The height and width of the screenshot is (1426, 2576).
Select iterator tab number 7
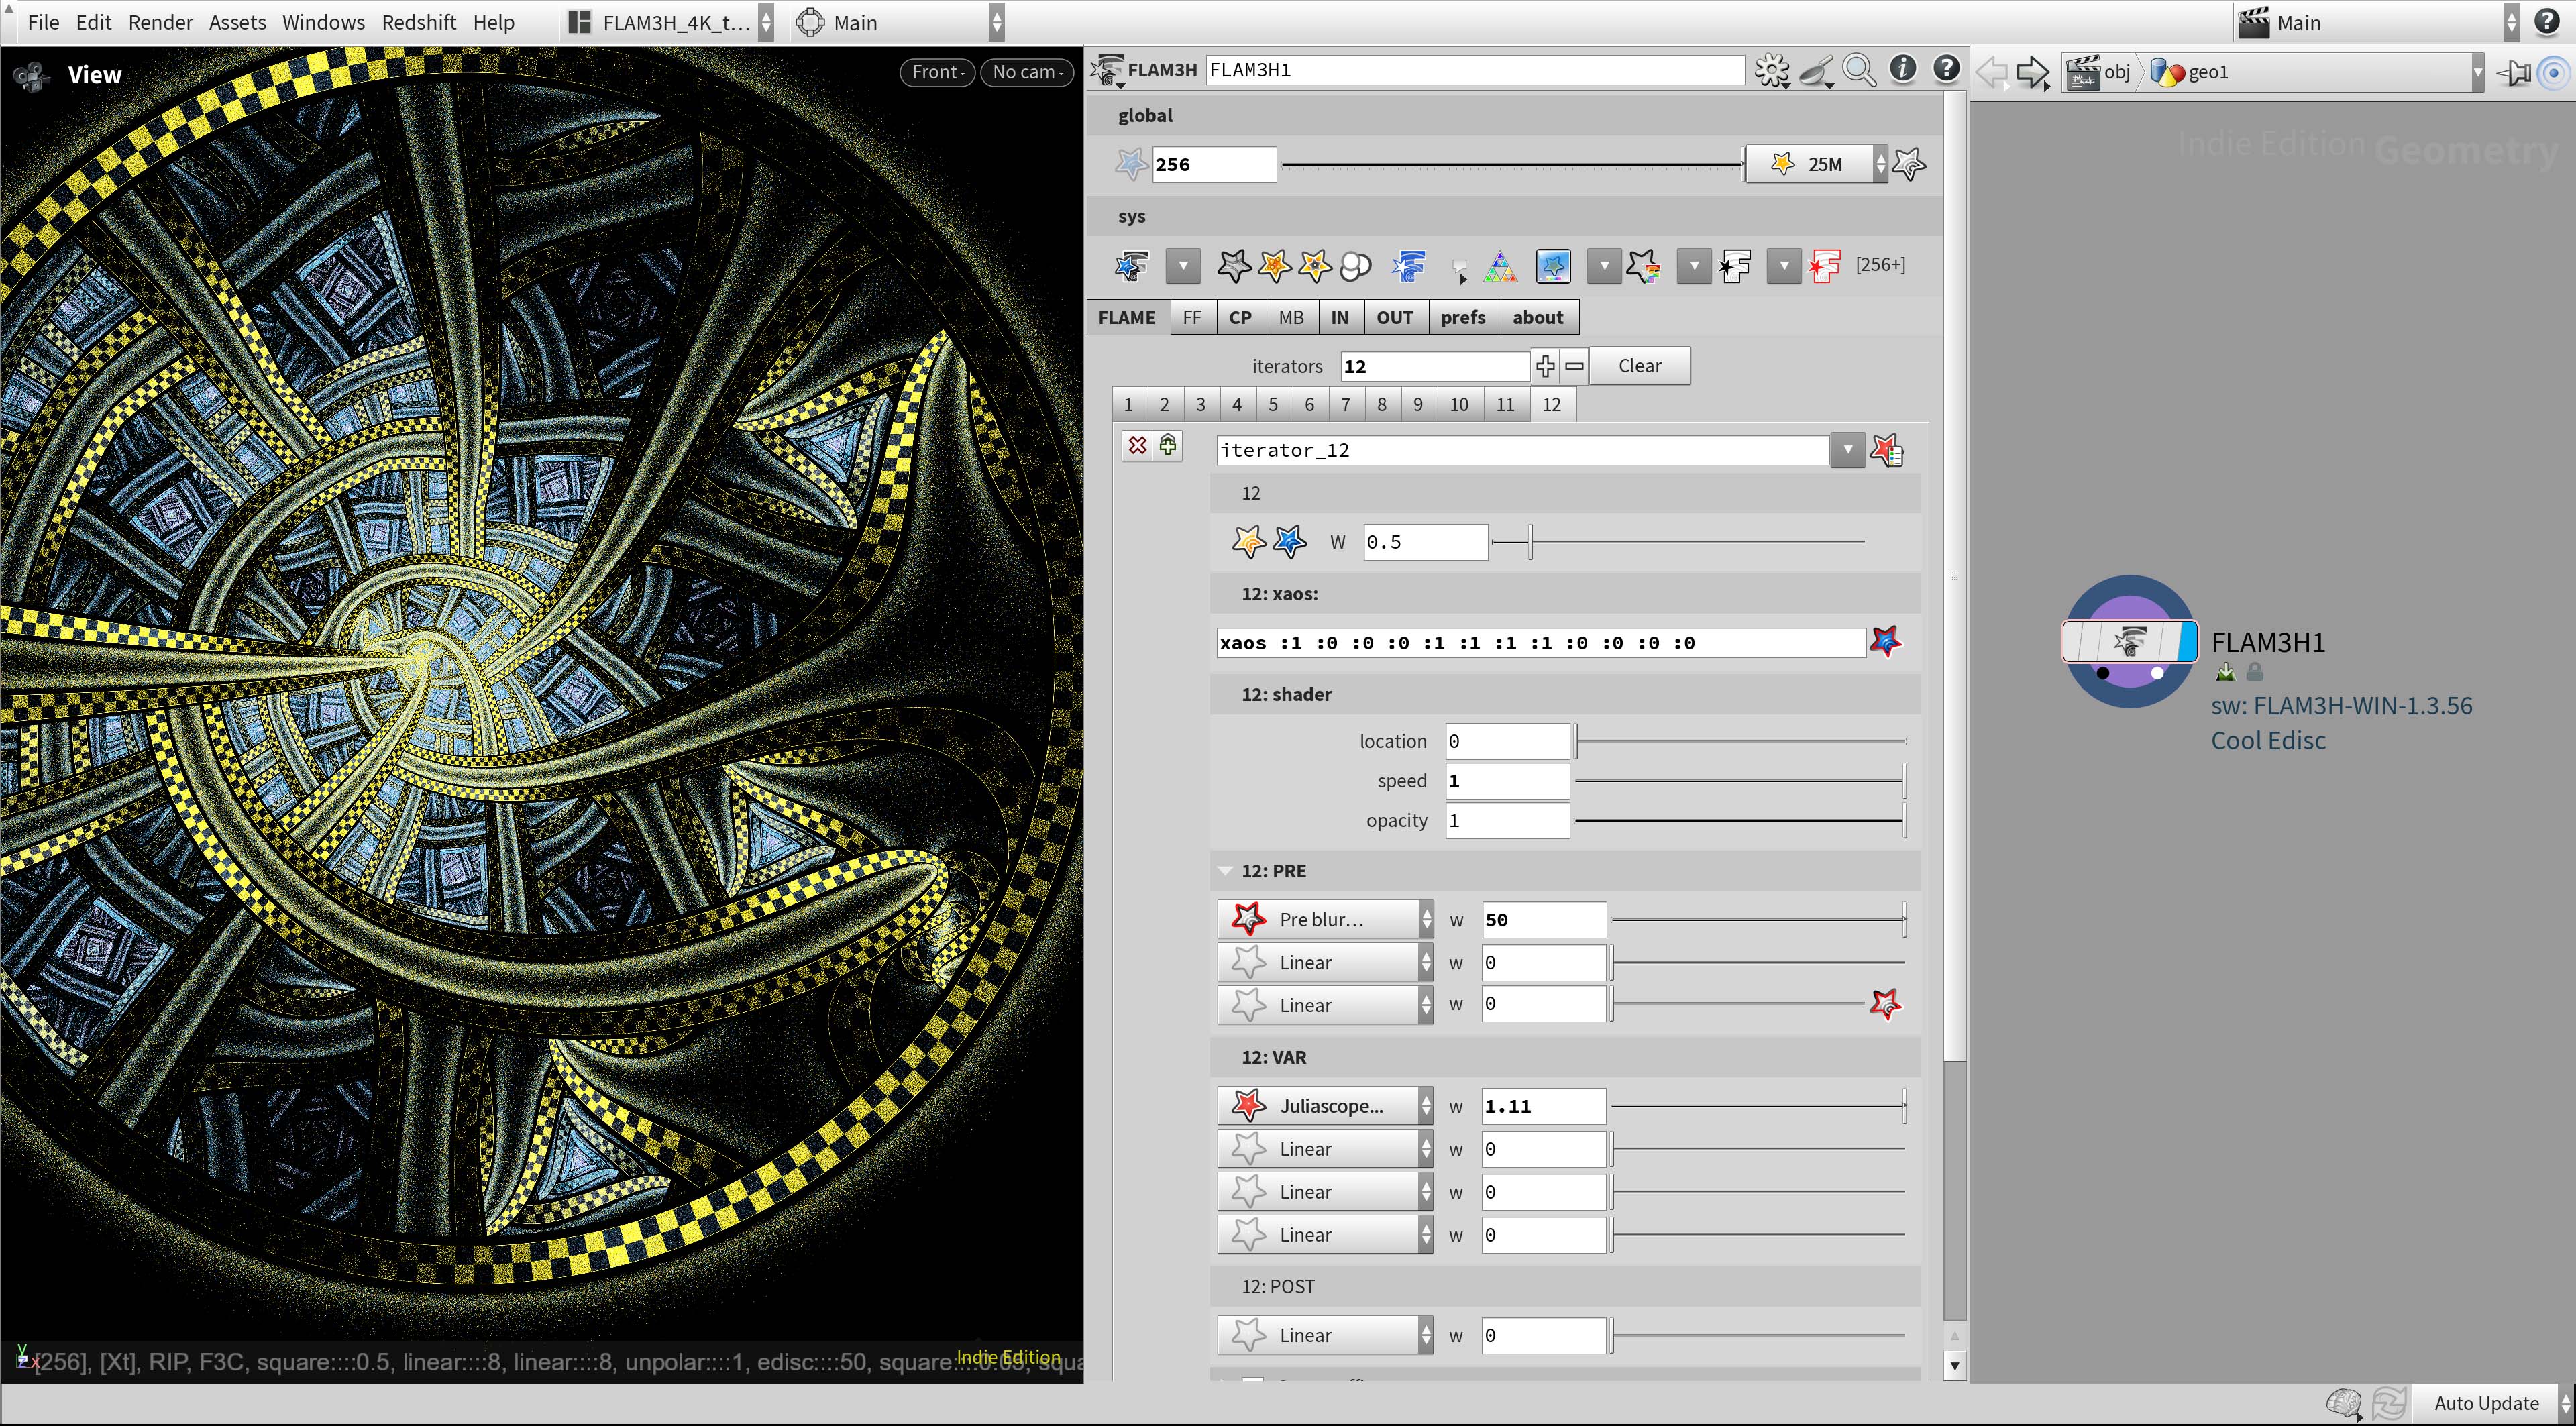point(1345,404)
